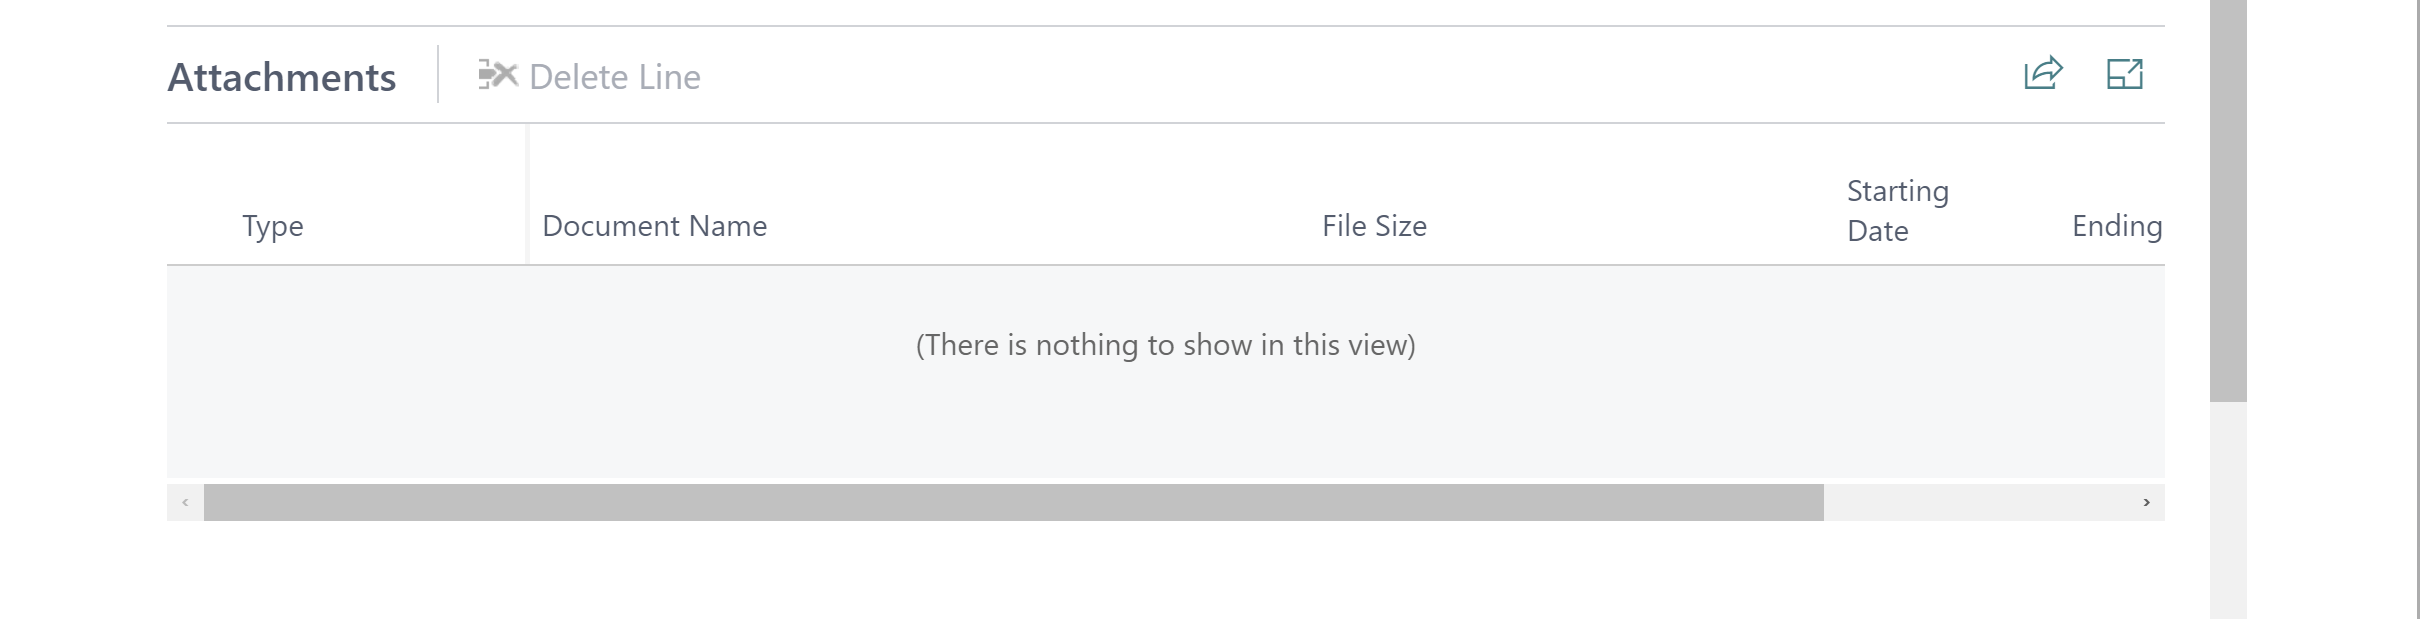Click the Share icon in Attachments
The image size is (2420, 620).
click(2043, 74)
